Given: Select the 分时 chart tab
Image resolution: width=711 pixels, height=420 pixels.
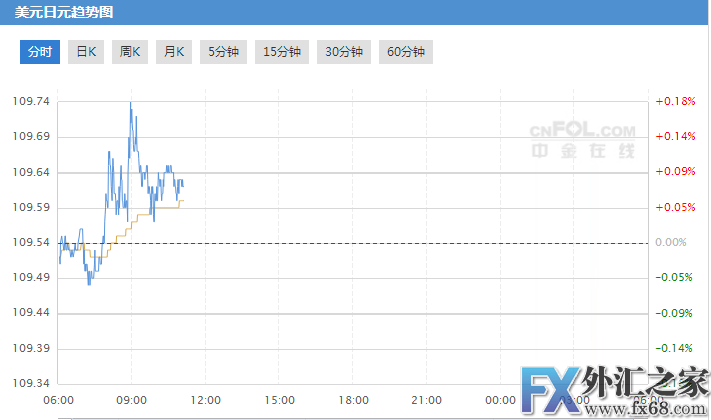Looking at the screenshot, I should [40, 52].
